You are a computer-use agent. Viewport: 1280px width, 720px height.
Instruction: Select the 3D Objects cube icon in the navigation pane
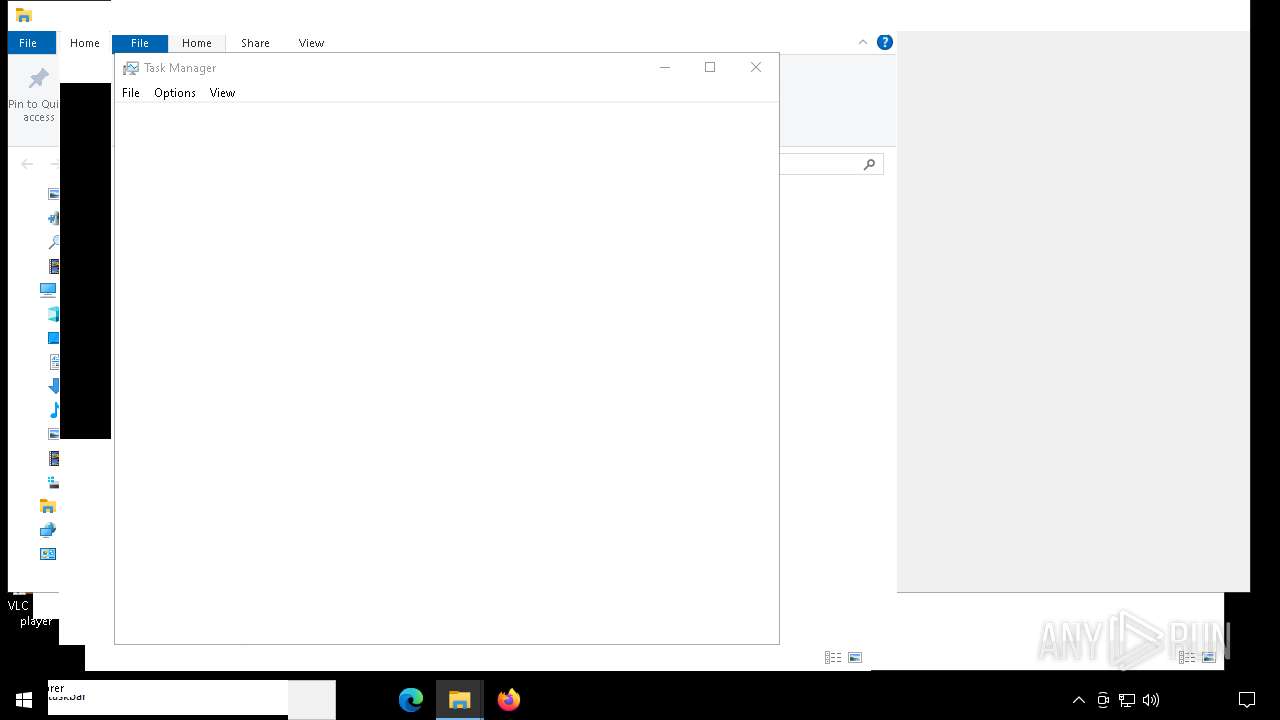54,314
